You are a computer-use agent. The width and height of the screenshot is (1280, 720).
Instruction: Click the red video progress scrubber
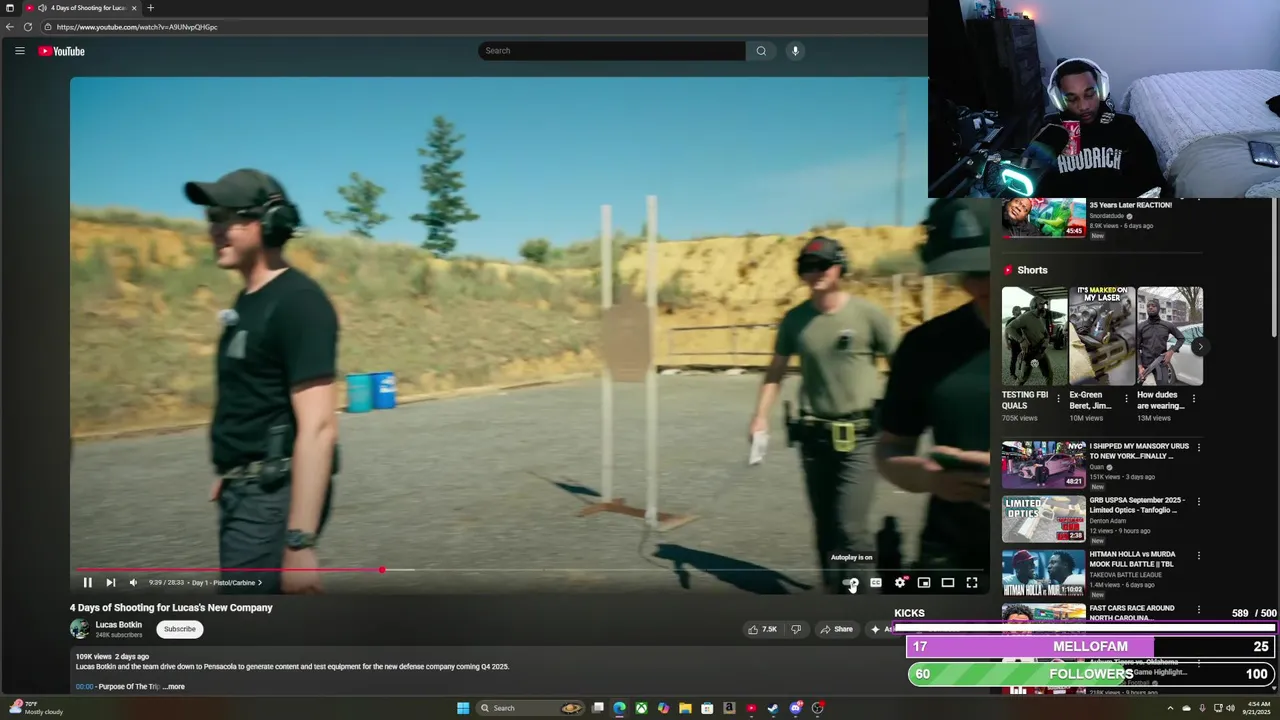pyautogui.click(x=382, y=570)
